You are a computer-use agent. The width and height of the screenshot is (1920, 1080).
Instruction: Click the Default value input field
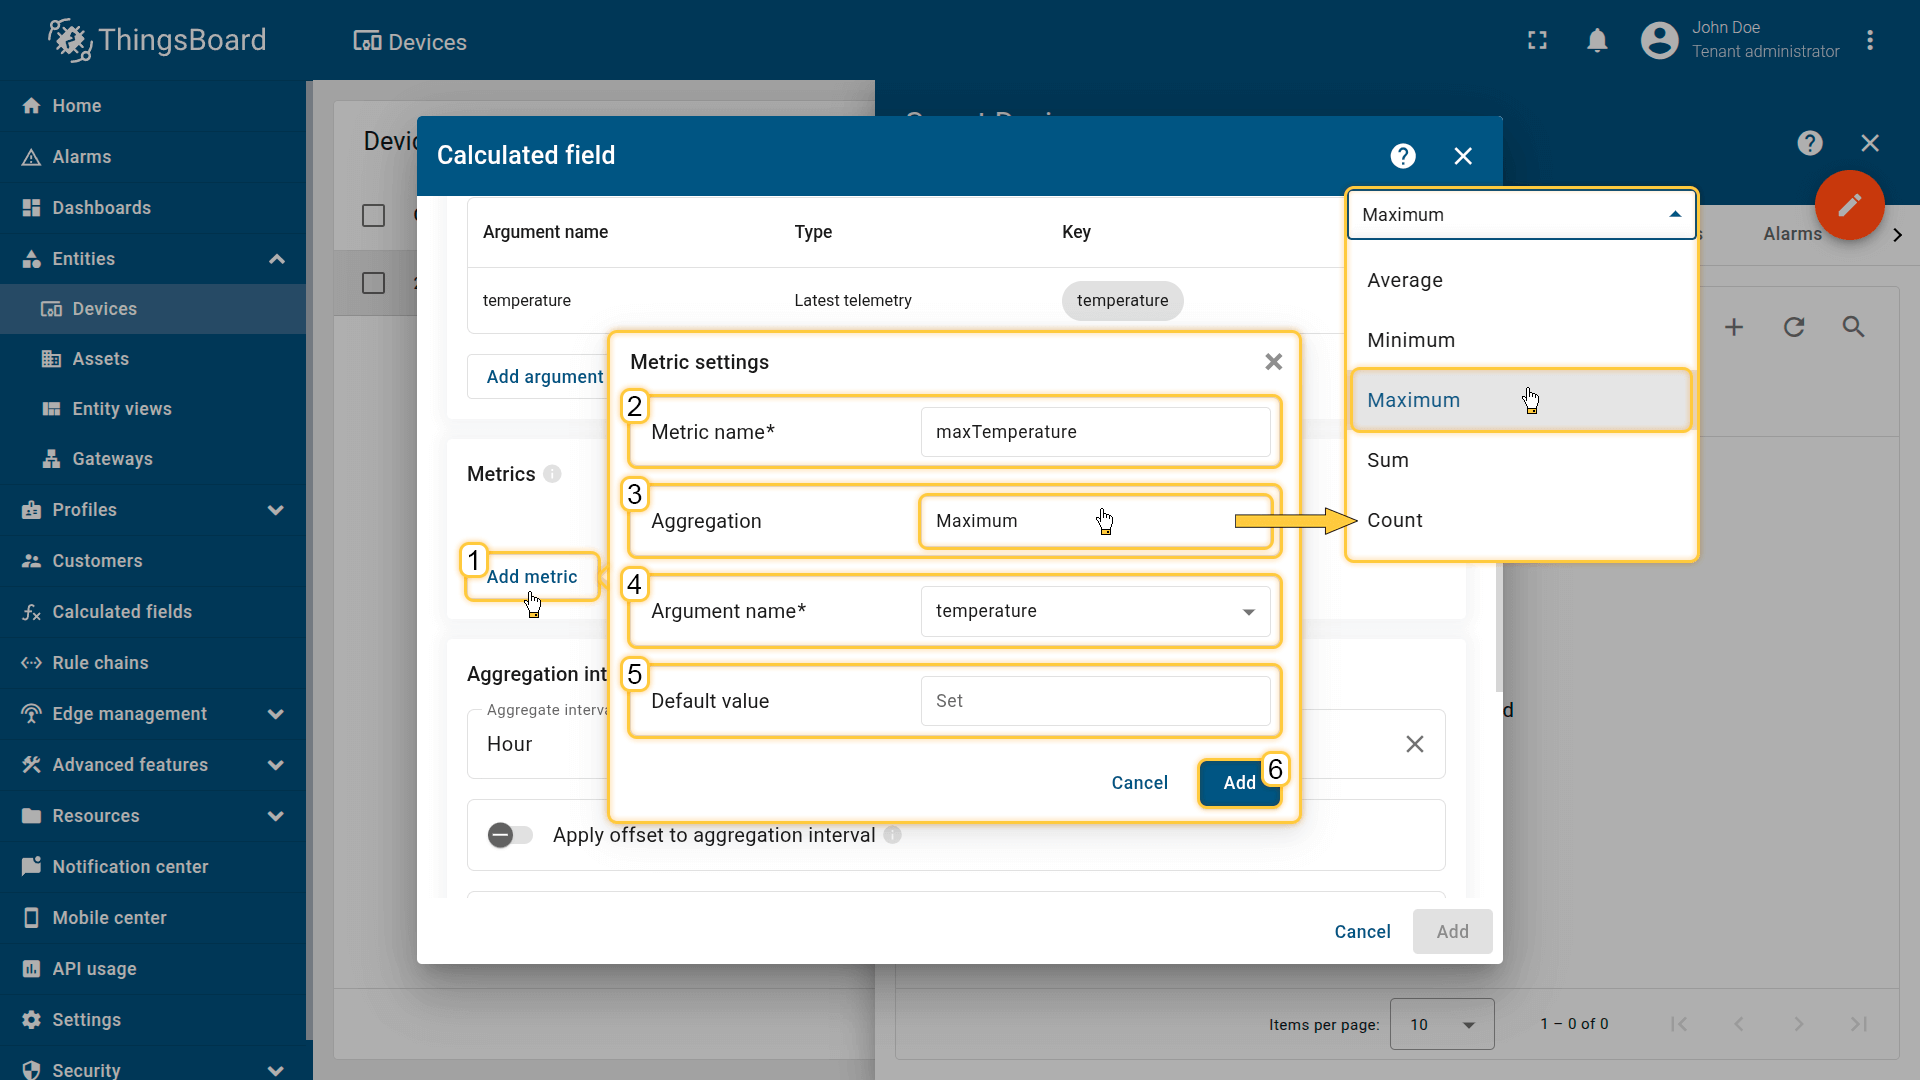coord(1095,701)
